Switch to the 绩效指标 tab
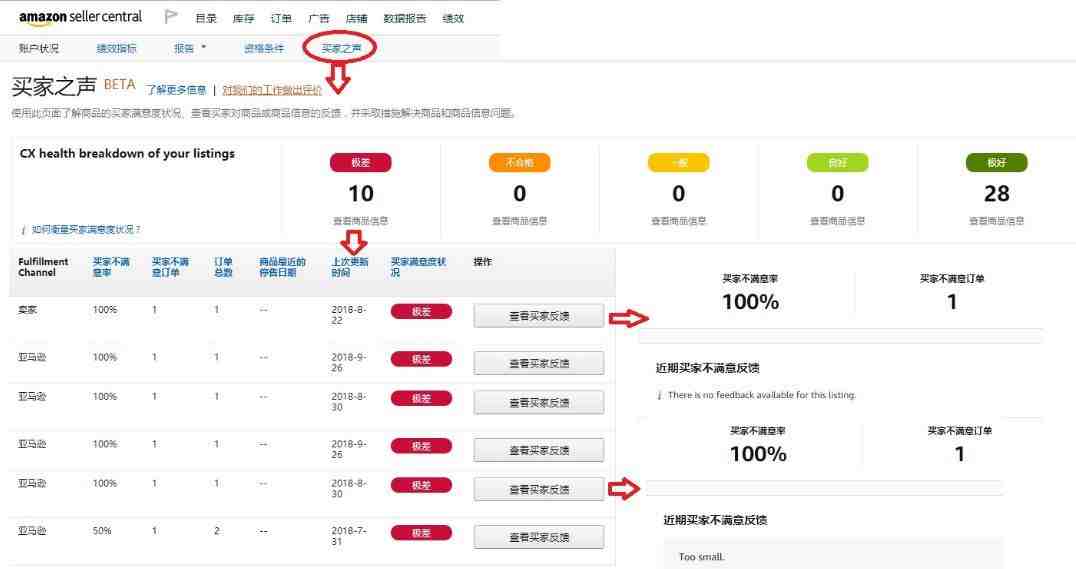This screenshot has width=1076, height=569. click(117, 48)
